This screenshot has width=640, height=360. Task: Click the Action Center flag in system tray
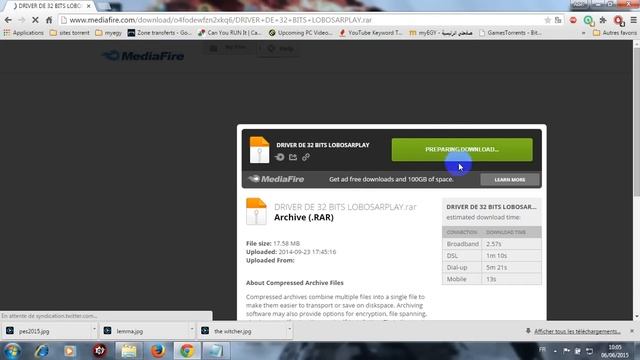[x=566, y=351]
